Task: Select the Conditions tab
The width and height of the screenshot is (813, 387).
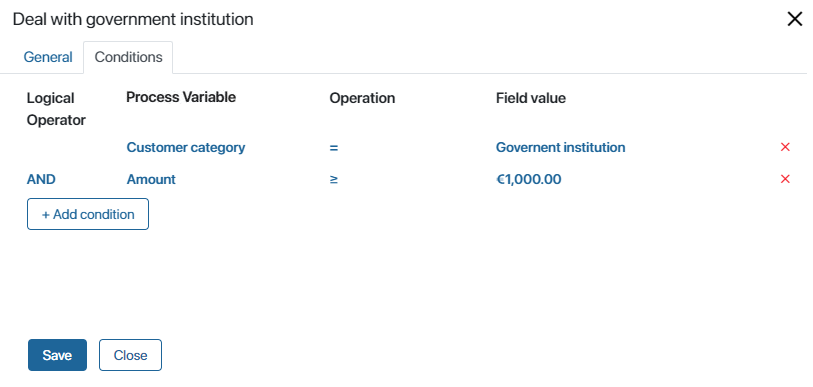Action: pyautogui.click(x=128, y=57)
